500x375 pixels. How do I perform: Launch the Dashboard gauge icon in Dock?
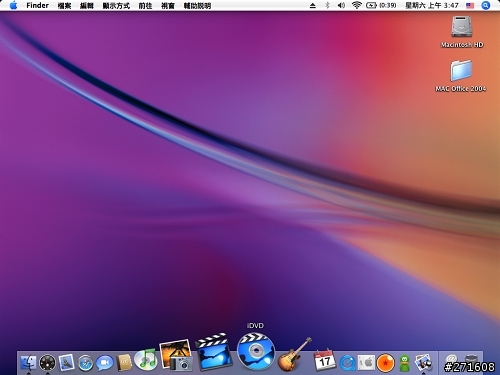point(47,363)
